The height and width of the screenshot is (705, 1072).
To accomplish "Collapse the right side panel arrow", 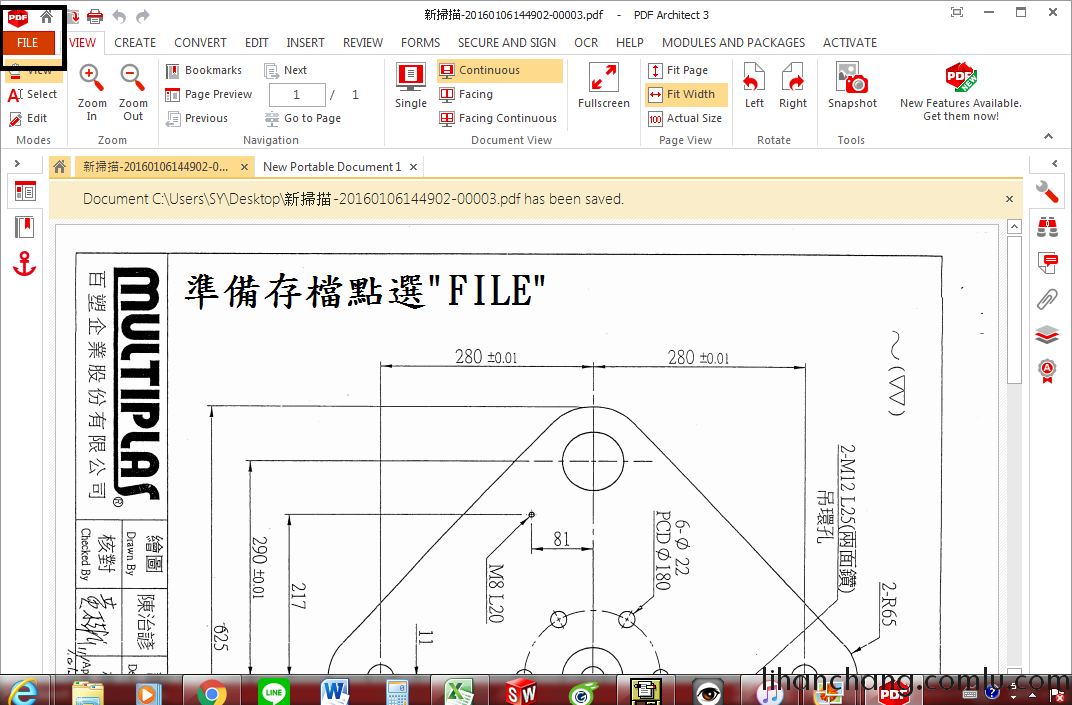I will pos(1054,164).
